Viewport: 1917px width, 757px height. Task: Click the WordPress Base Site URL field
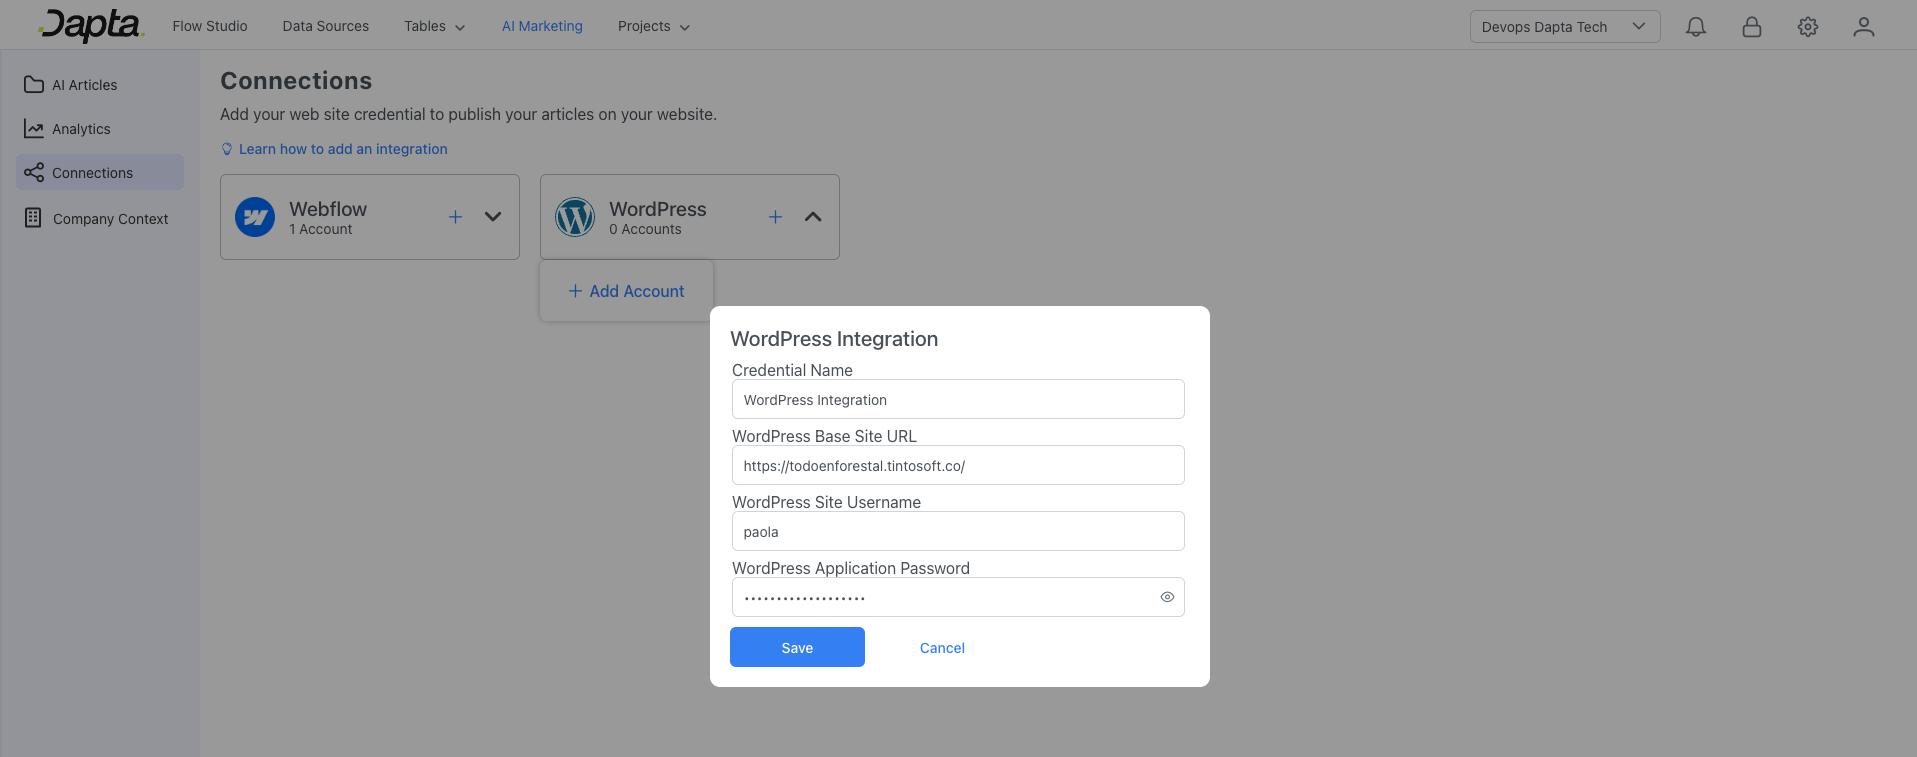pyautogui.click(x=957, y=466)
